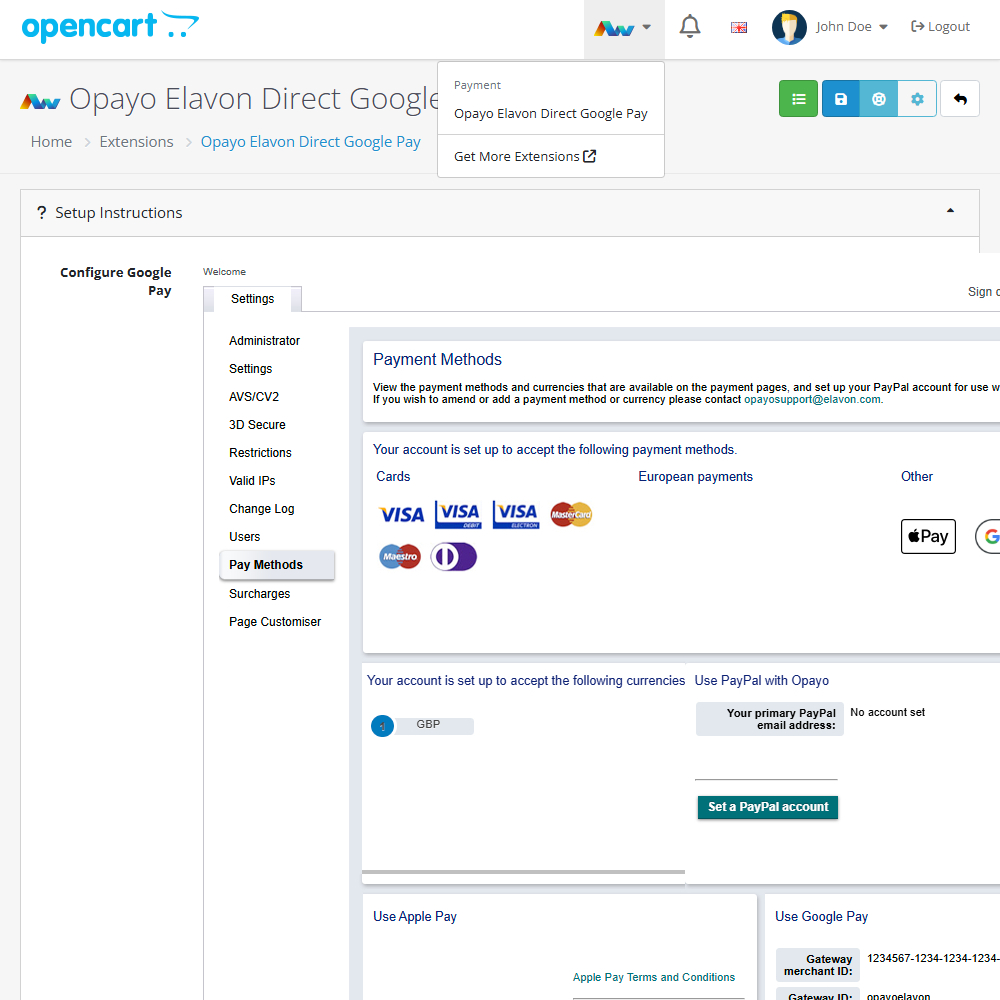Select Surcharges in the sidebar
This screenshot has width=1000, height=1000.
259,594
